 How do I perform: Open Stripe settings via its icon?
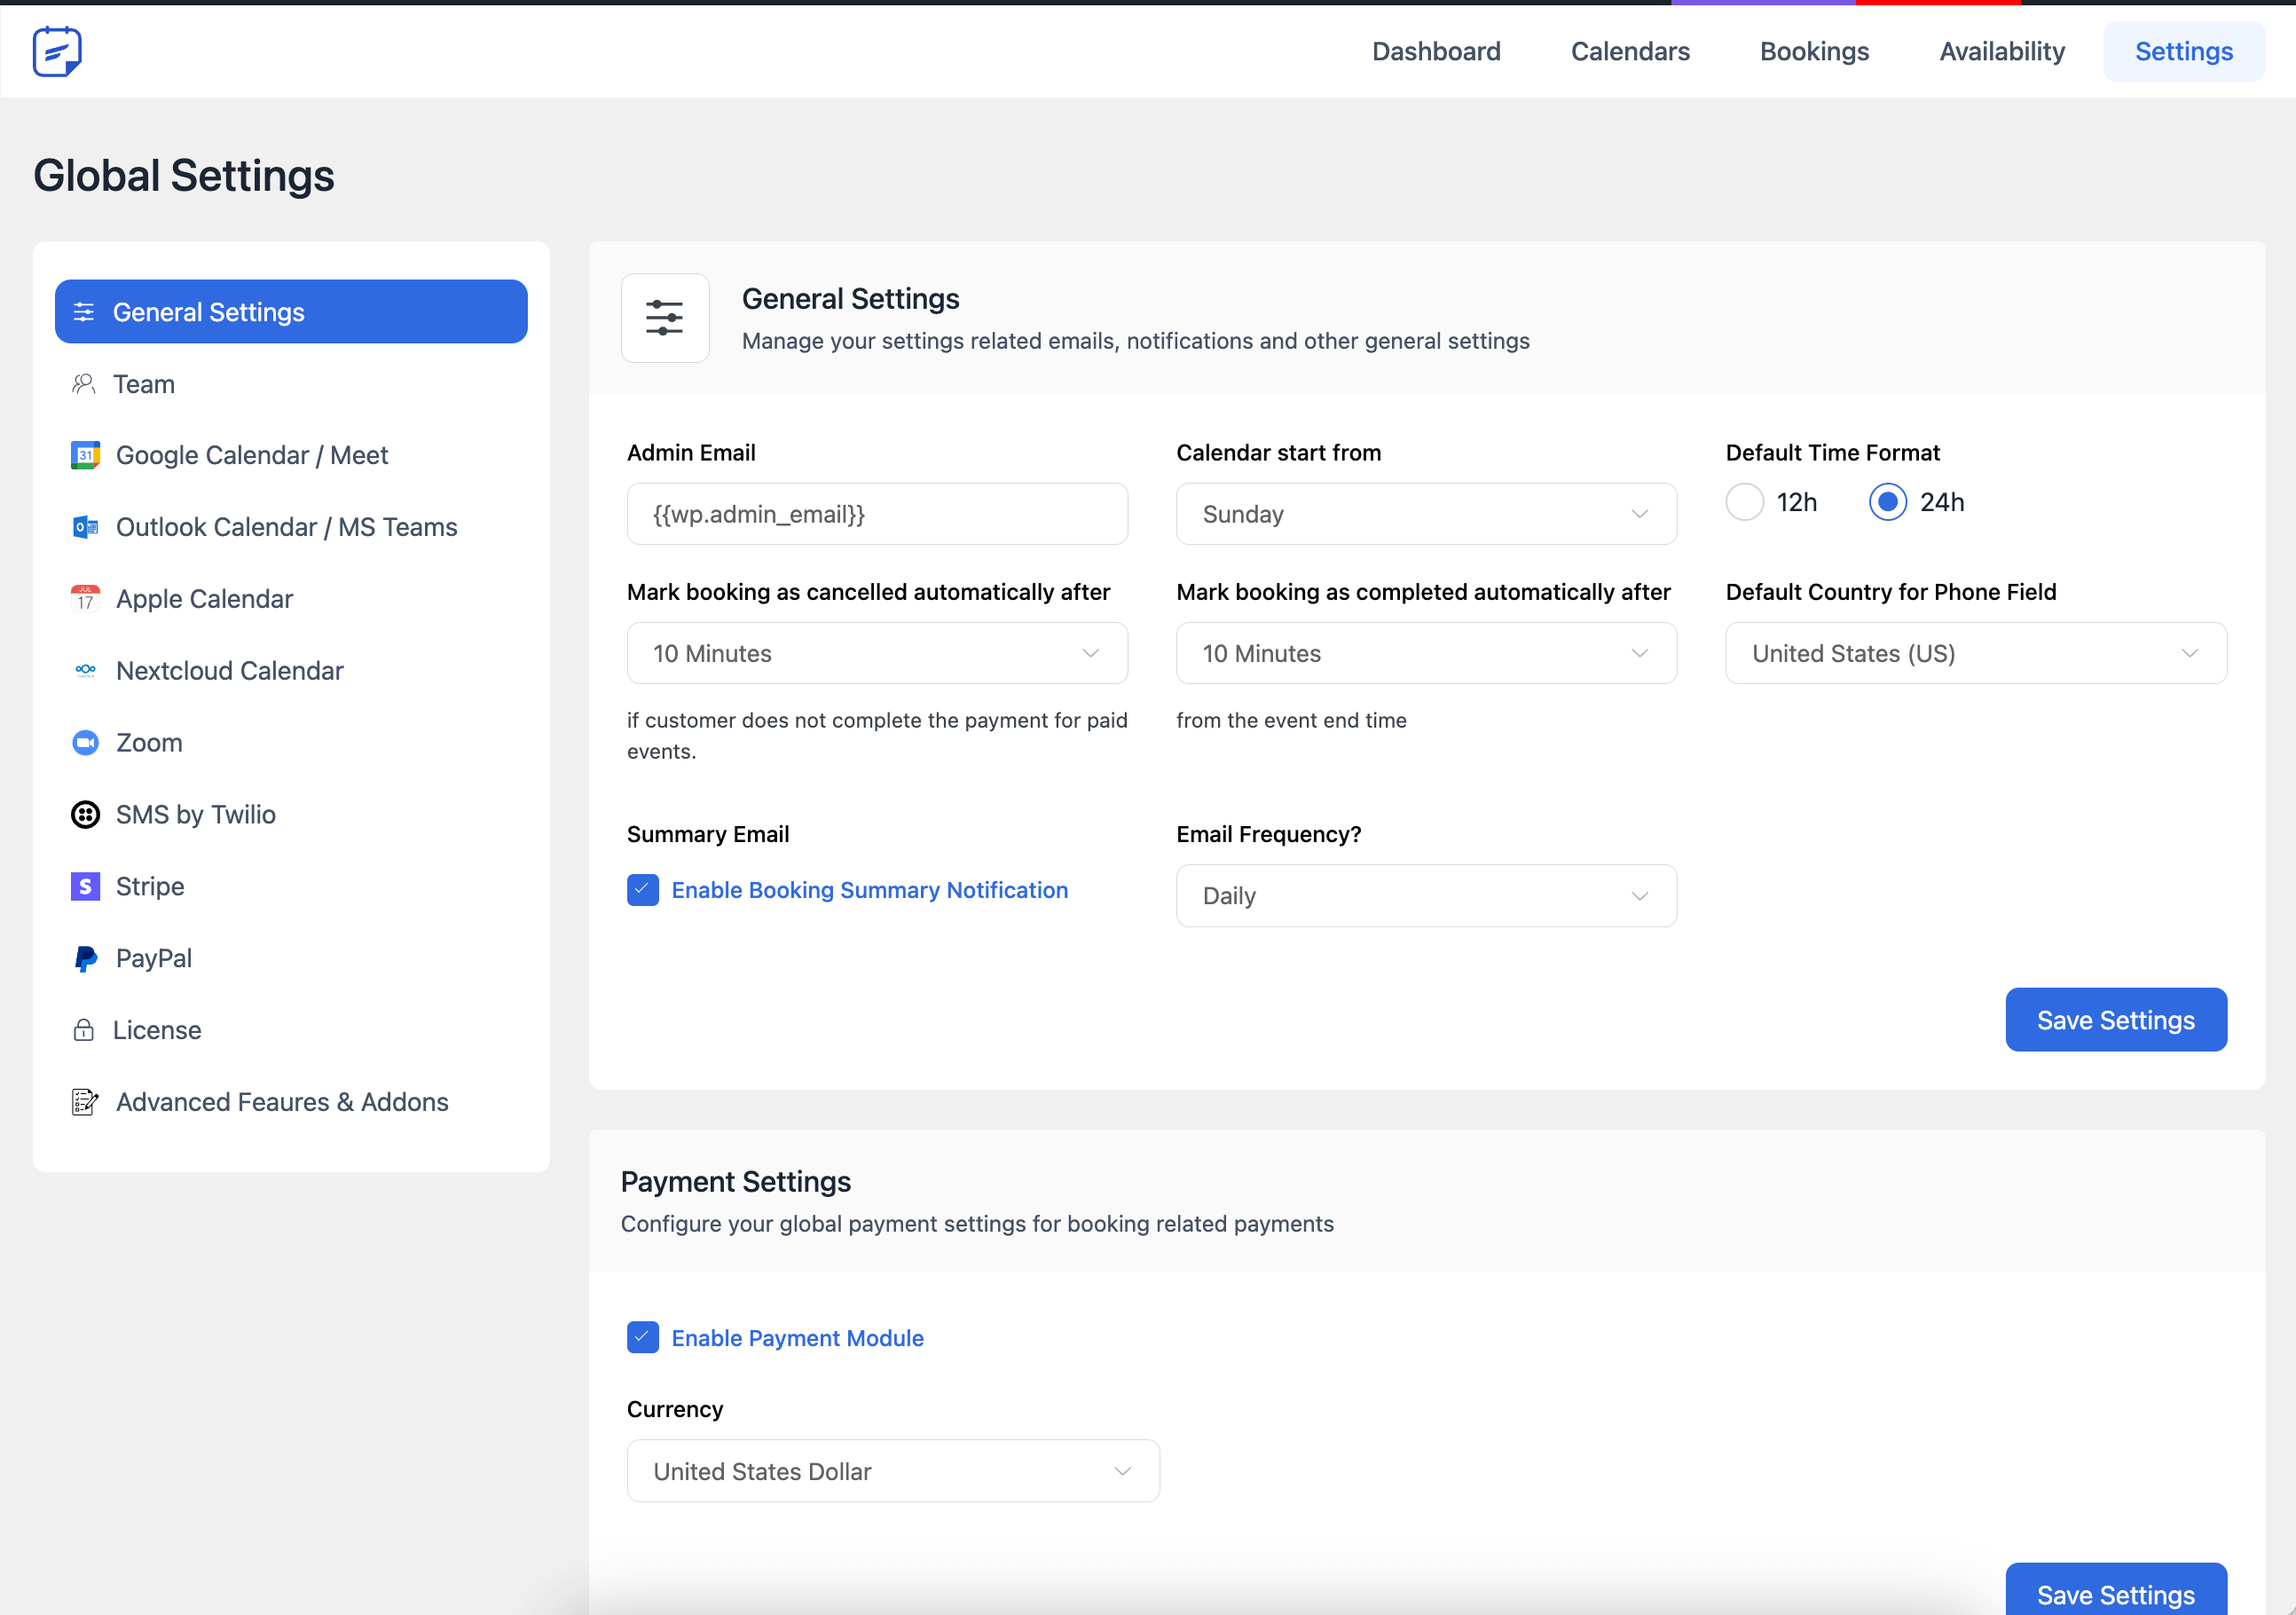(85, 886)
